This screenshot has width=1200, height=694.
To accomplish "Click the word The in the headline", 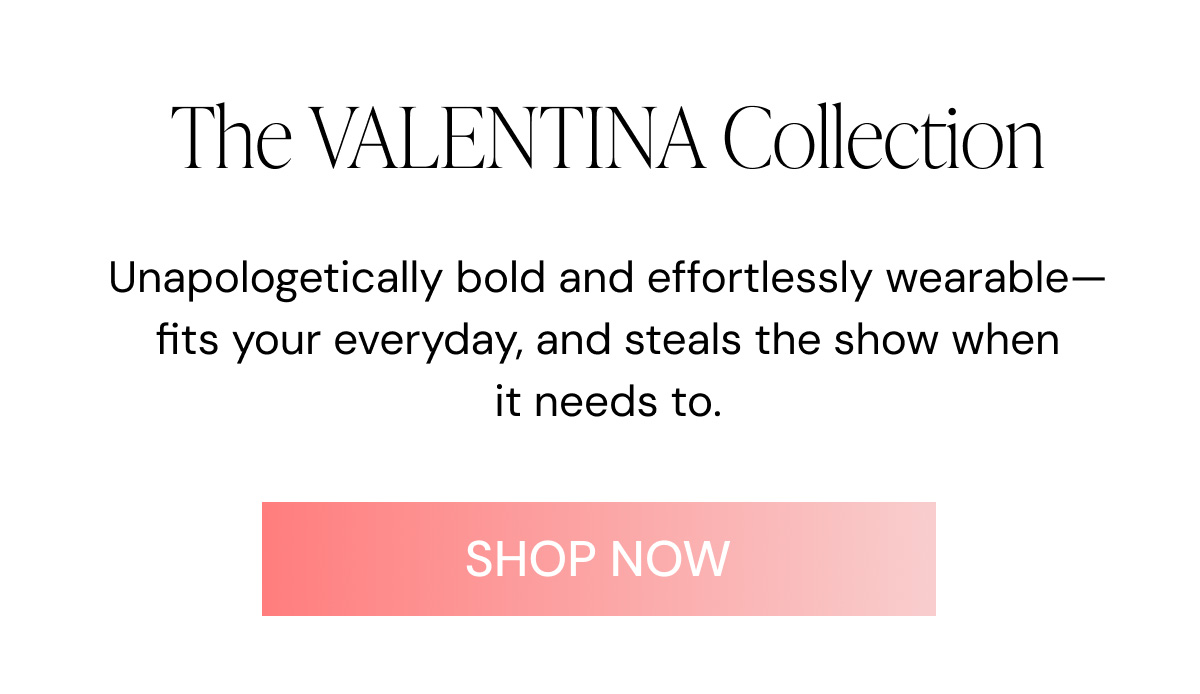I will pos(232,135).
